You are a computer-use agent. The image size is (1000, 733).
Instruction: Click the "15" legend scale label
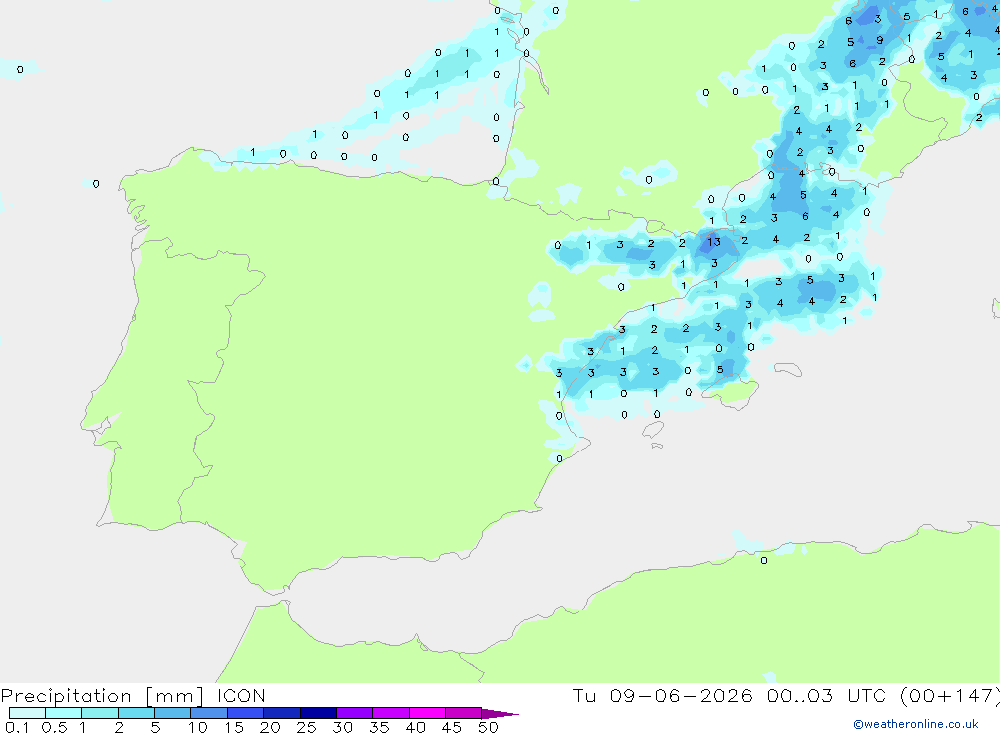(233, 727)
